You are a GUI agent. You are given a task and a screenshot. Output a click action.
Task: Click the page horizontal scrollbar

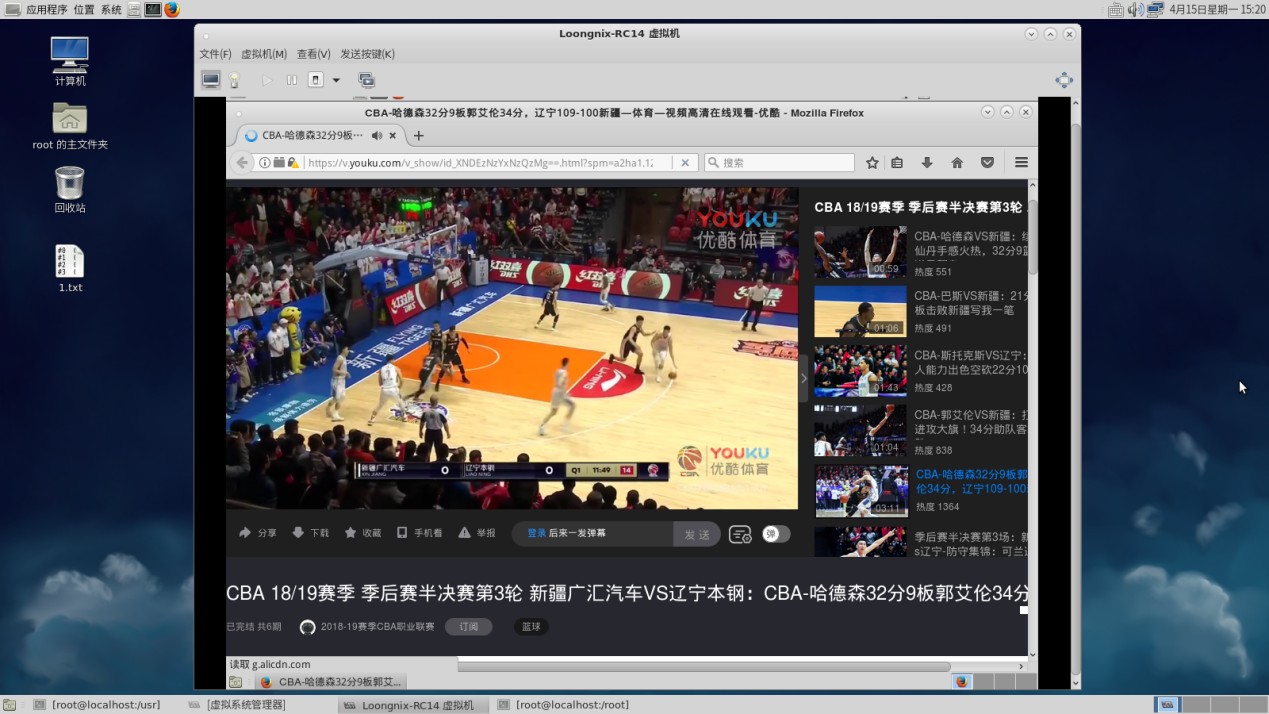tap(704, 665)
